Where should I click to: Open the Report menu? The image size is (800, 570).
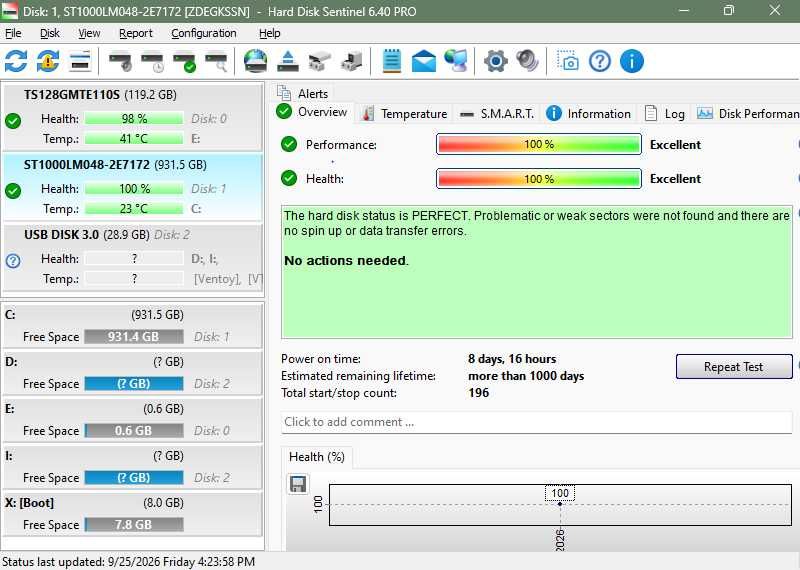[136, 33]
